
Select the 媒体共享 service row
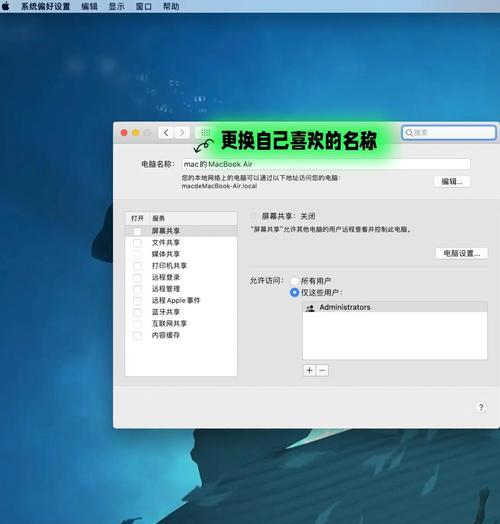pyautogui.click(x=181, y=254)
